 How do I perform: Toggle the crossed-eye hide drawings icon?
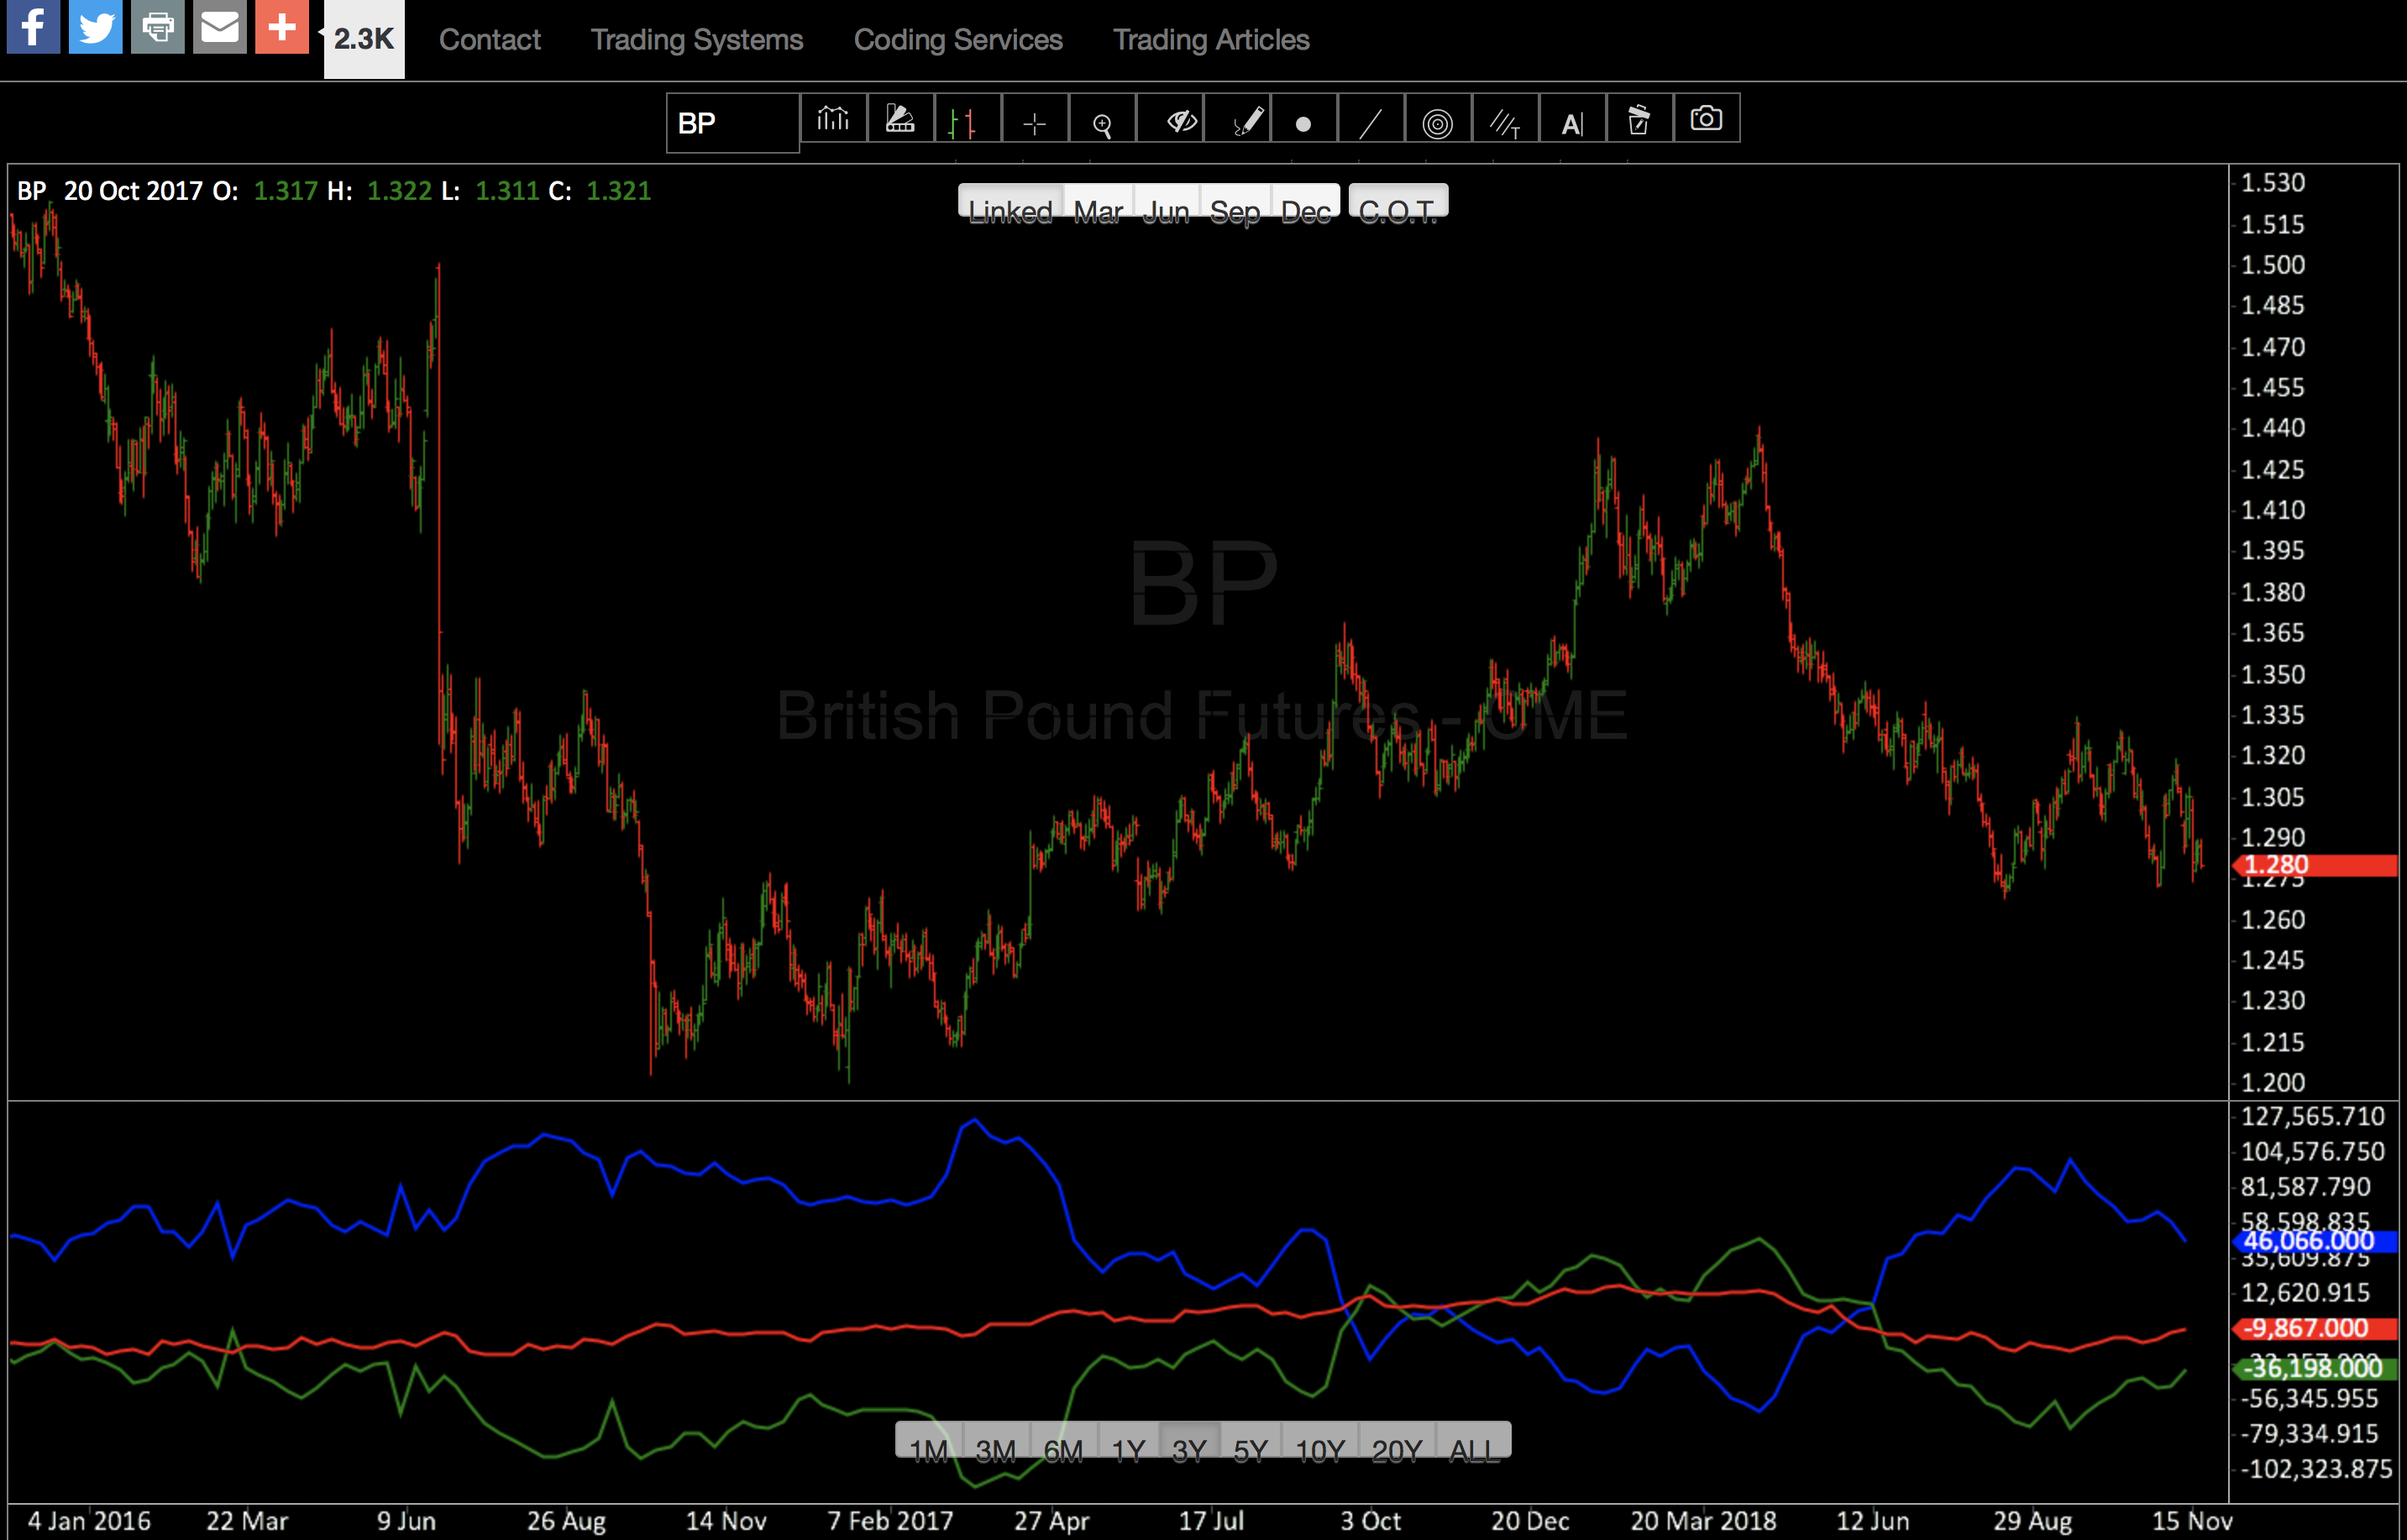[1182, 121]
